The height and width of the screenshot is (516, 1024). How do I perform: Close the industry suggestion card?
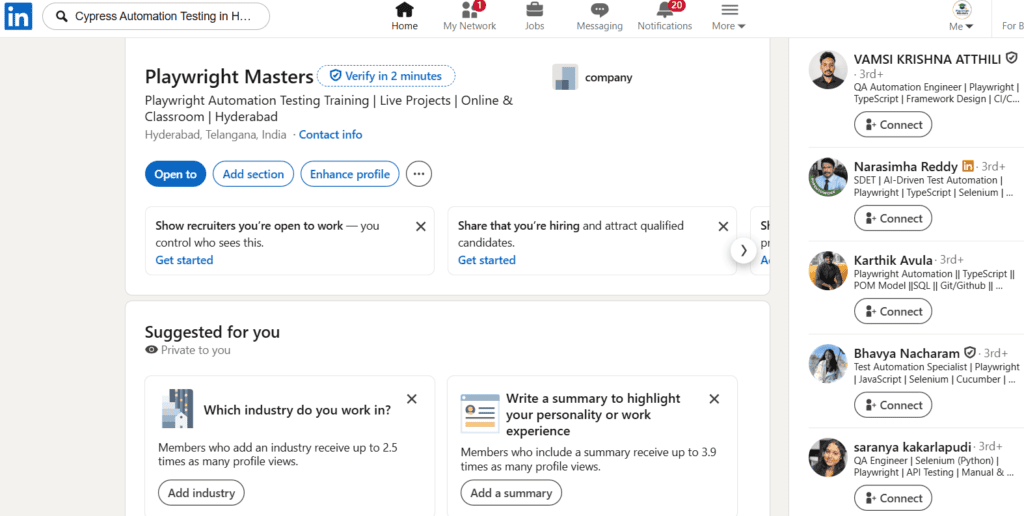point(411,399)
